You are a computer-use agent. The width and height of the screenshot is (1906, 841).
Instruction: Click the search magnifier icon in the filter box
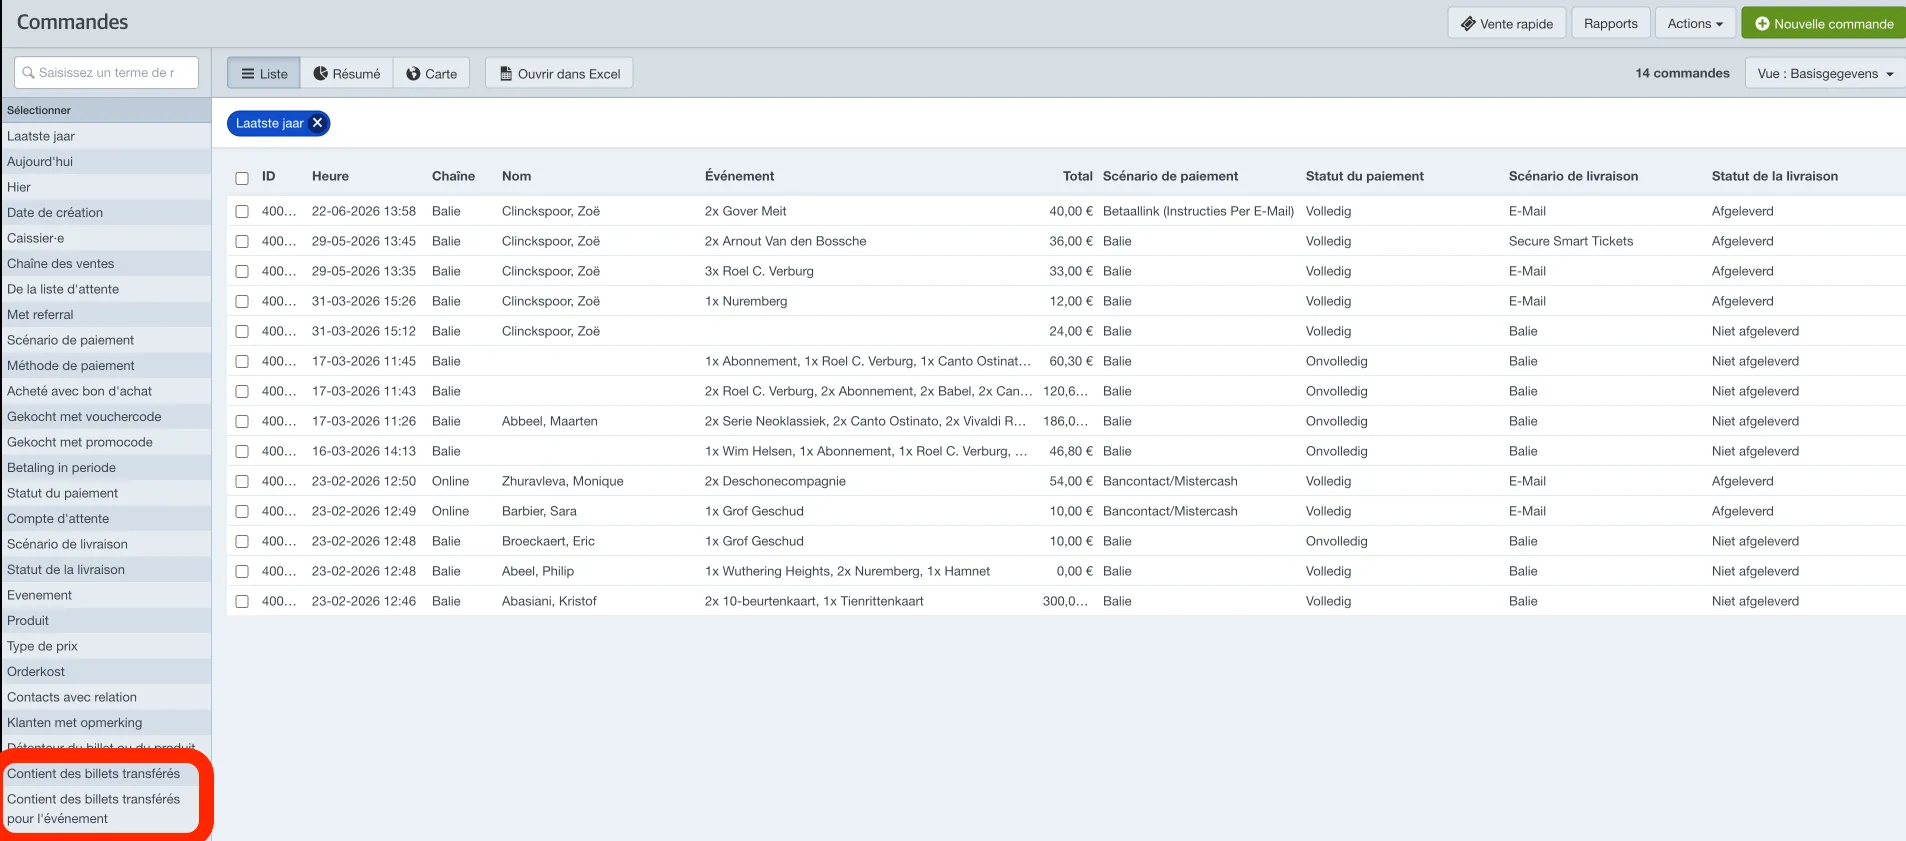[28, 73]
